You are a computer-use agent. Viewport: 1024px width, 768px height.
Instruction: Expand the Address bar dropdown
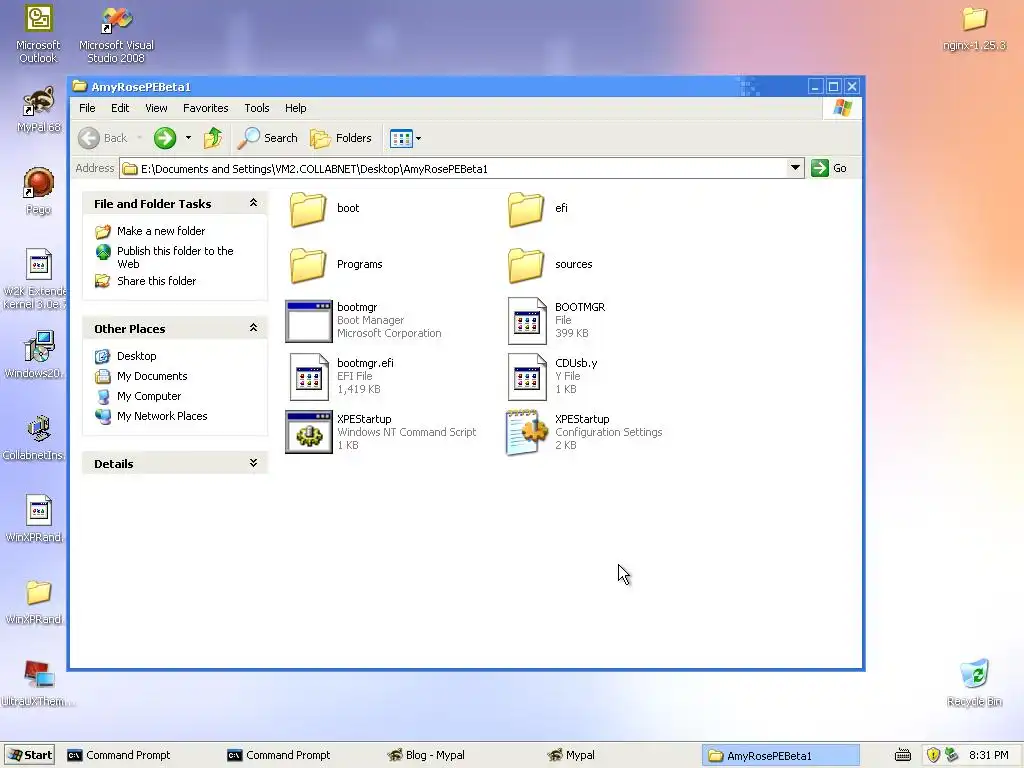(x=795, y=168)
